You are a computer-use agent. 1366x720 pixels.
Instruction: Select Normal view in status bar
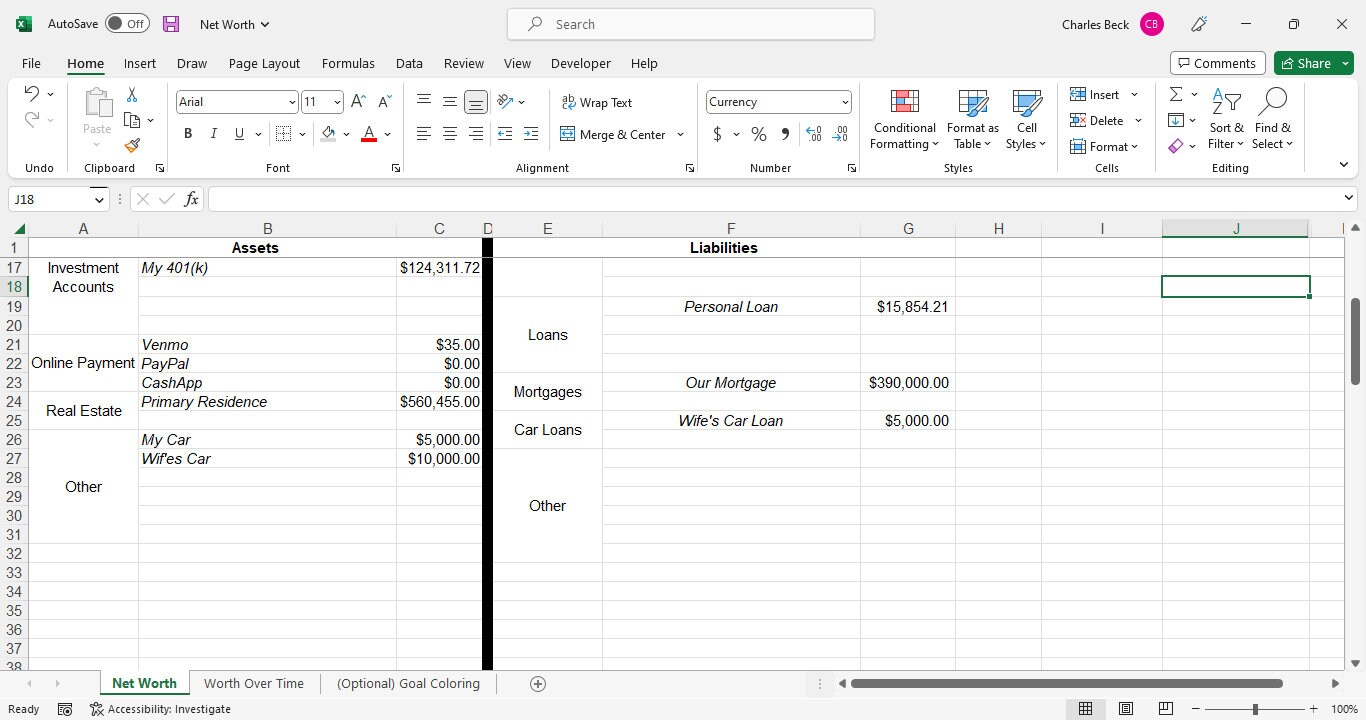click(x=1085, y=709)
